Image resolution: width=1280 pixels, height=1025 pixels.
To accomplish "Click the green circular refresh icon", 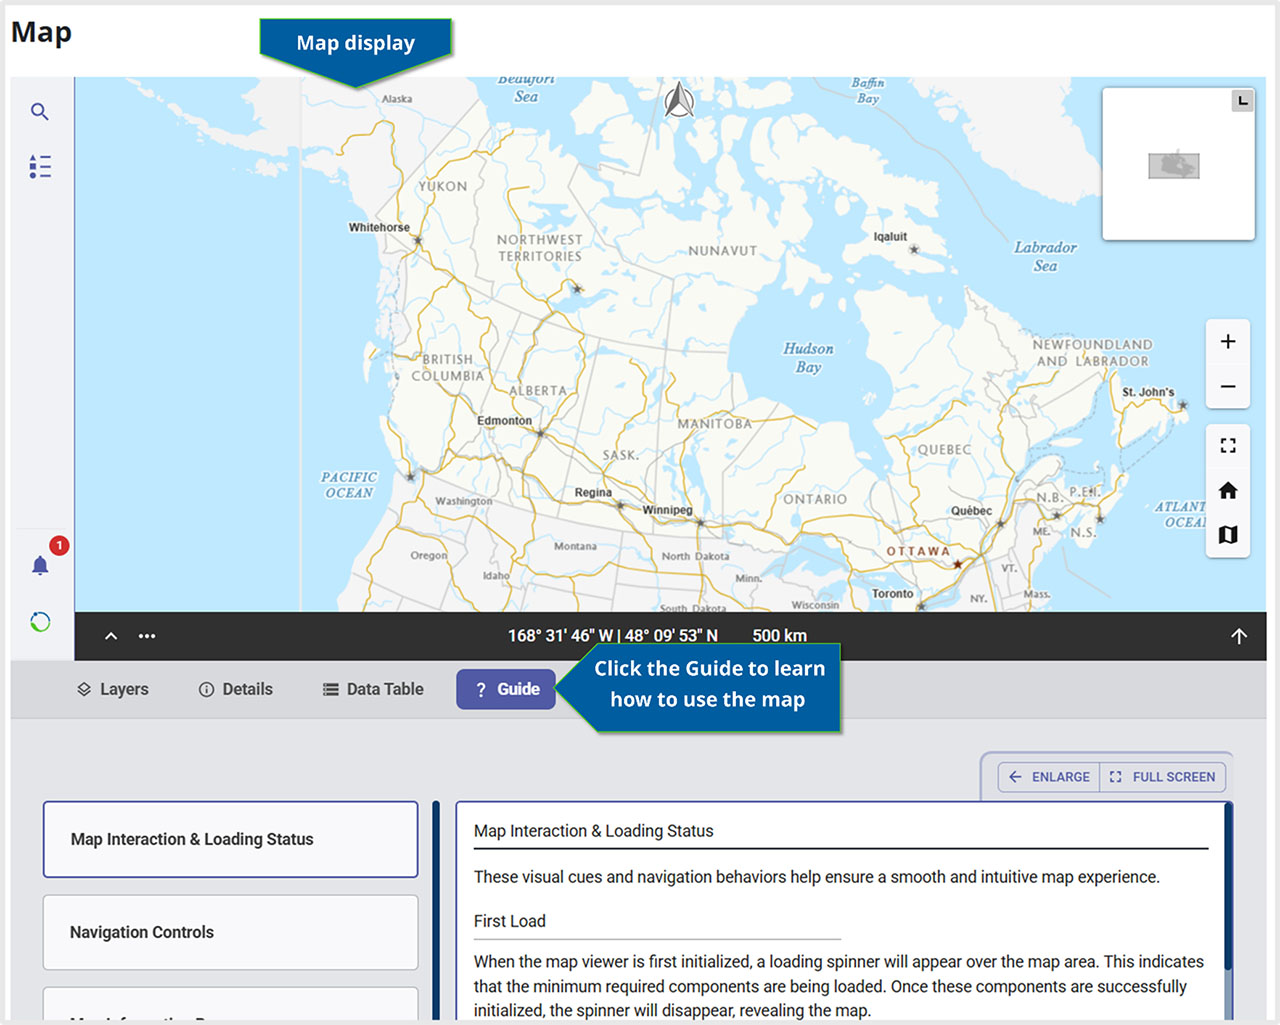I will 40,622.
